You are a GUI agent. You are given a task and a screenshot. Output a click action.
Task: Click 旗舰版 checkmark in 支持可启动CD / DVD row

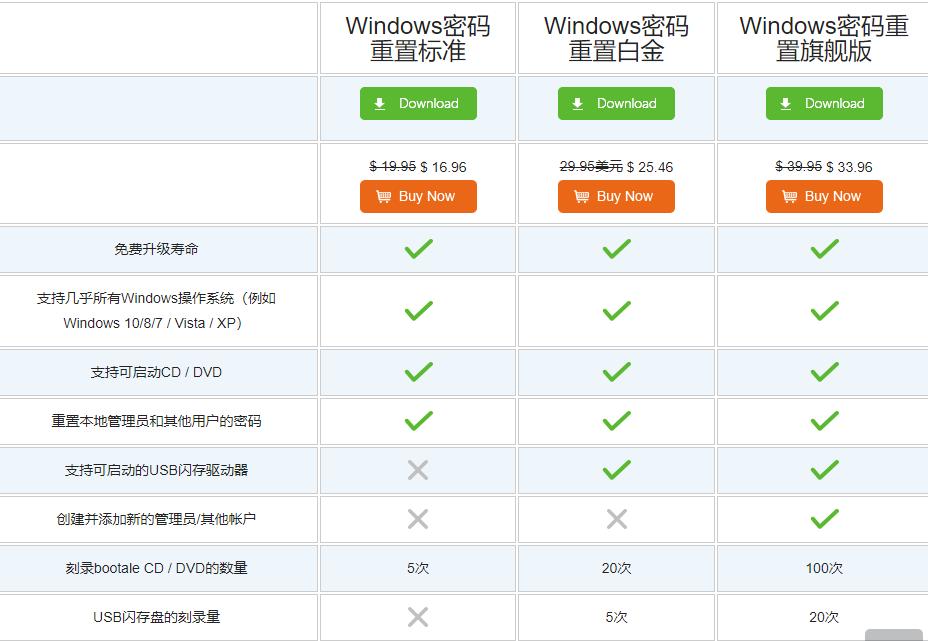coord(824,372)
